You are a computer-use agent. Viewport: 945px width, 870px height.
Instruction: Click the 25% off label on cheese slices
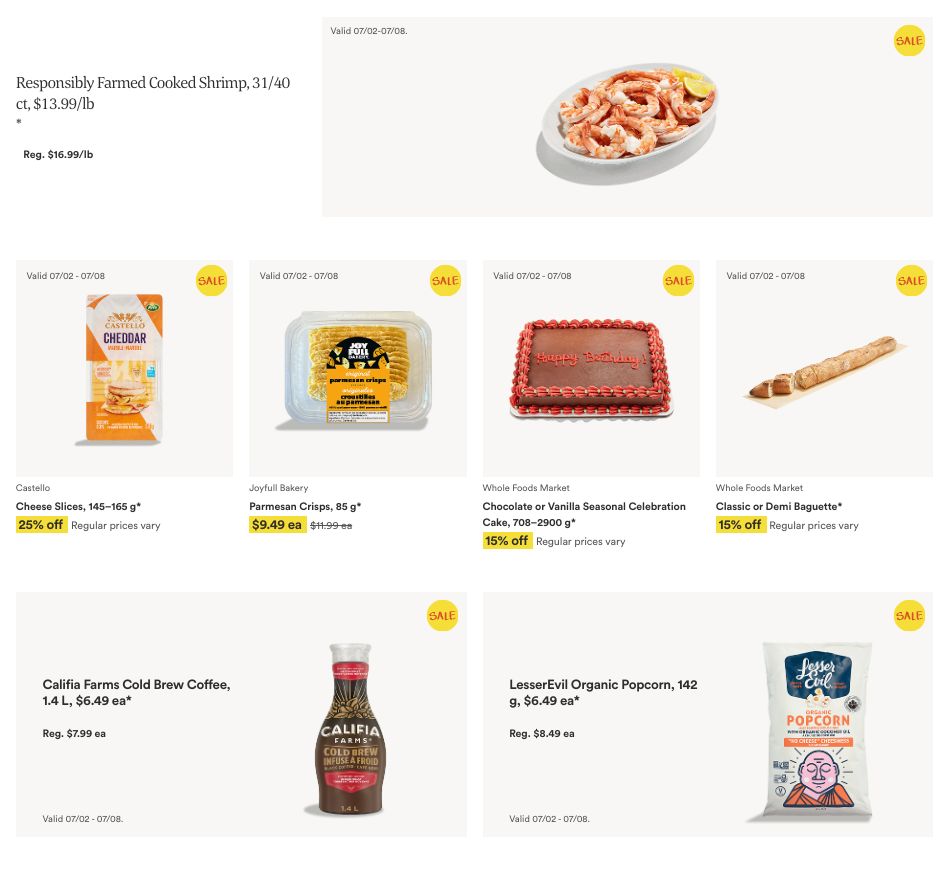(x=41, y=525)
